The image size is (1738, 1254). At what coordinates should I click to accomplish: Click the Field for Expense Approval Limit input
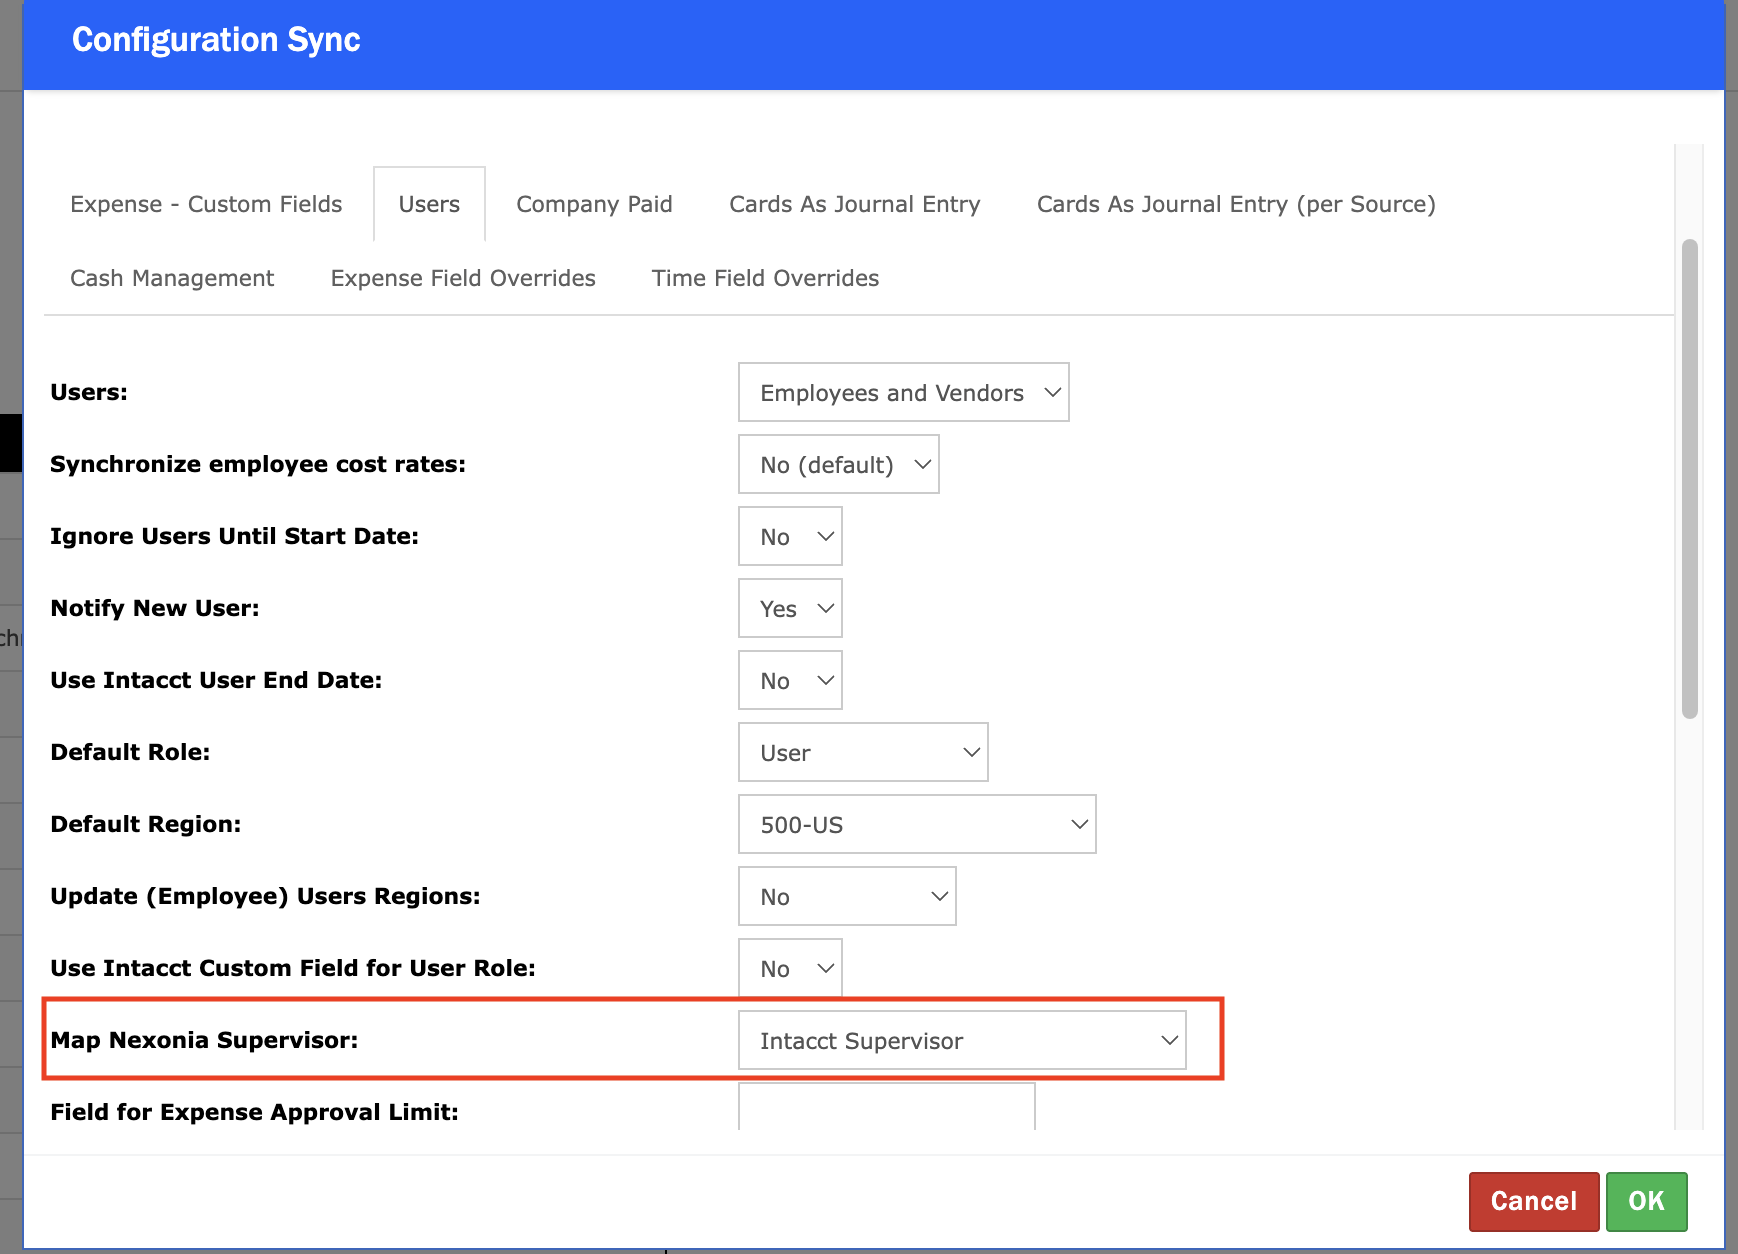[886, 1108]
